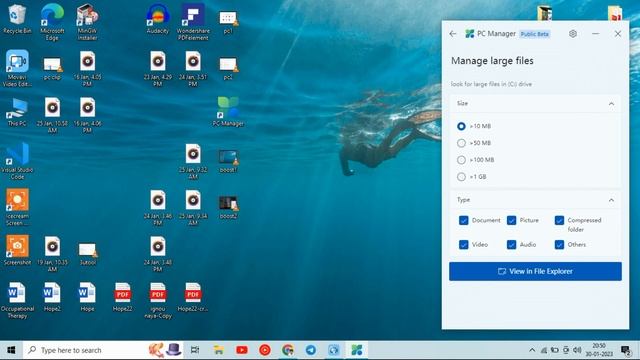Uncheck the Compressed folder file type
The image size is (640, 360).
[559, 220]
